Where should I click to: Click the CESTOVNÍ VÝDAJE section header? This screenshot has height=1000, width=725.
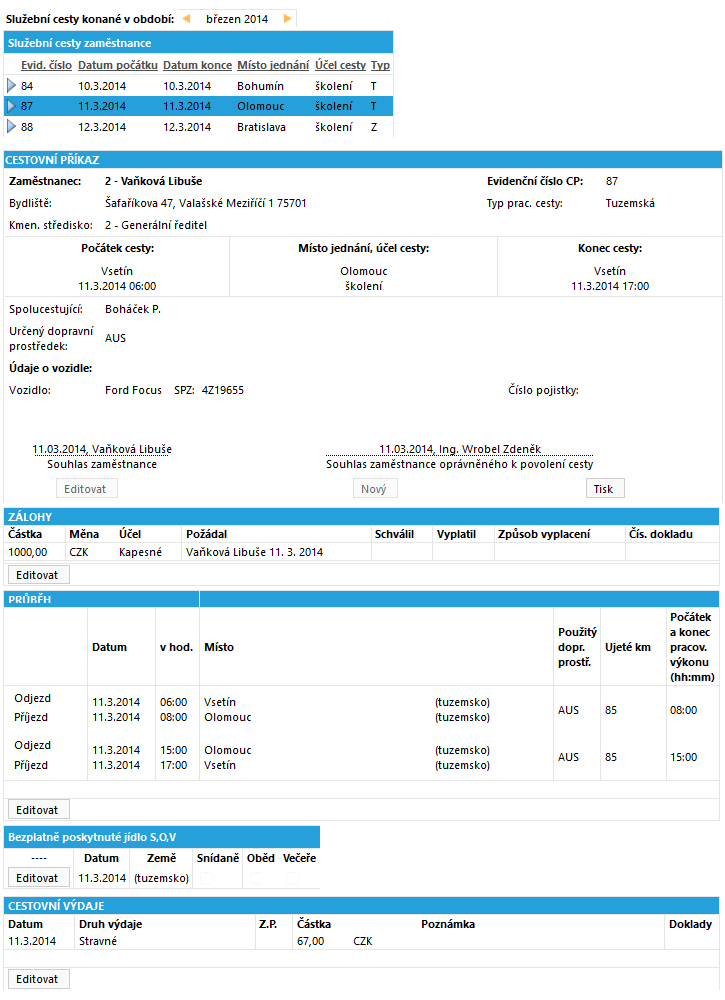coord(362,906)
